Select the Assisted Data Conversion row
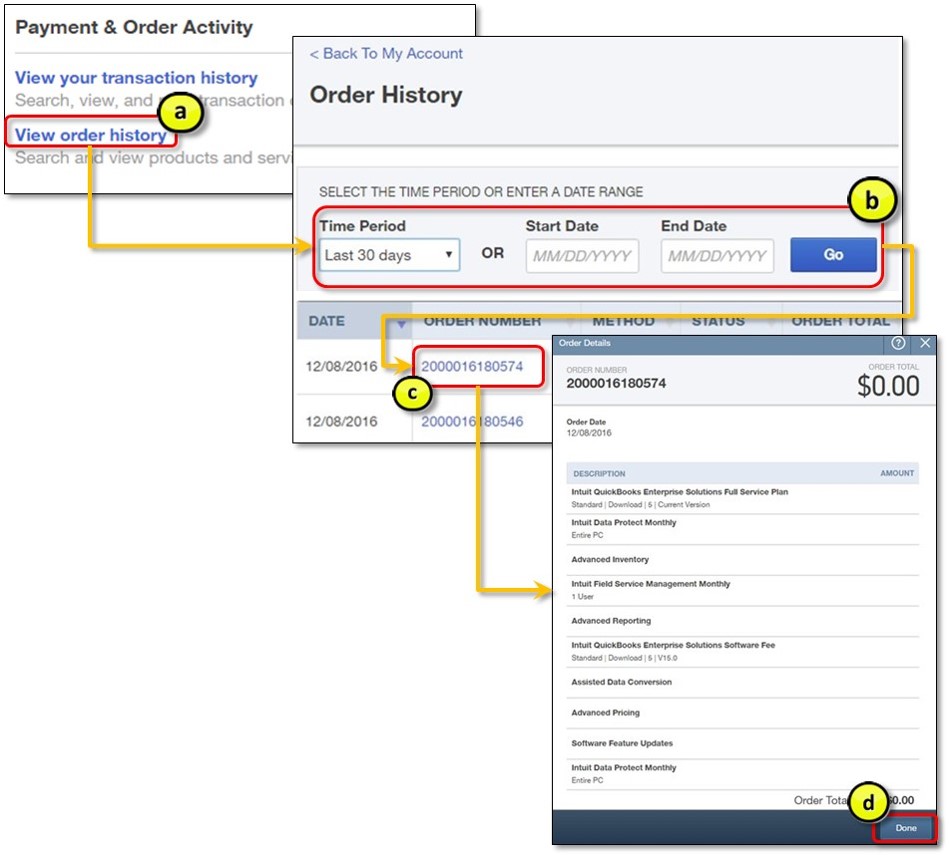The image size is (949, 856). [x=742, y=682]
